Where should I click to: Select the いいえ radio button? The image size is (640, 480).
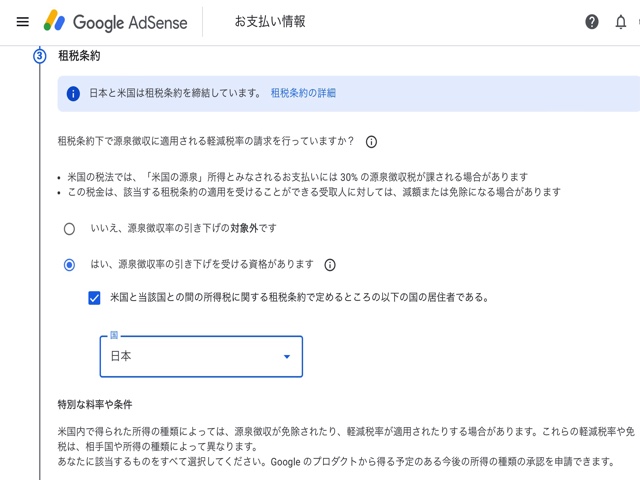coord(69,229)
